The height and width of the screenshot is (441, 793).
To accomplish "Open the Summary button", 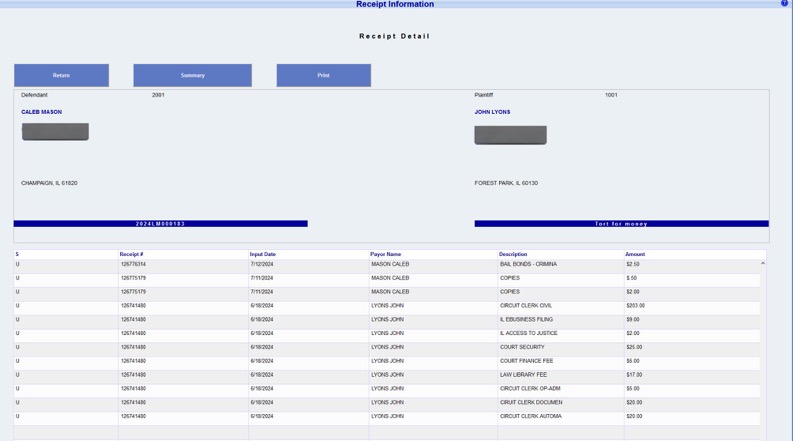I will click(193, 75).
